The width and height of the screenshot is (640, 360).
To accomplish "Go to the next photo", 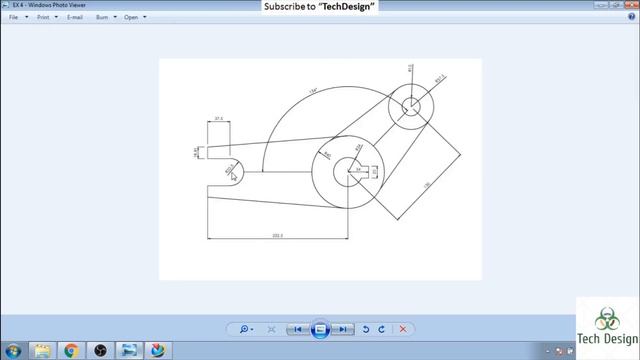I will pos(342,329).
